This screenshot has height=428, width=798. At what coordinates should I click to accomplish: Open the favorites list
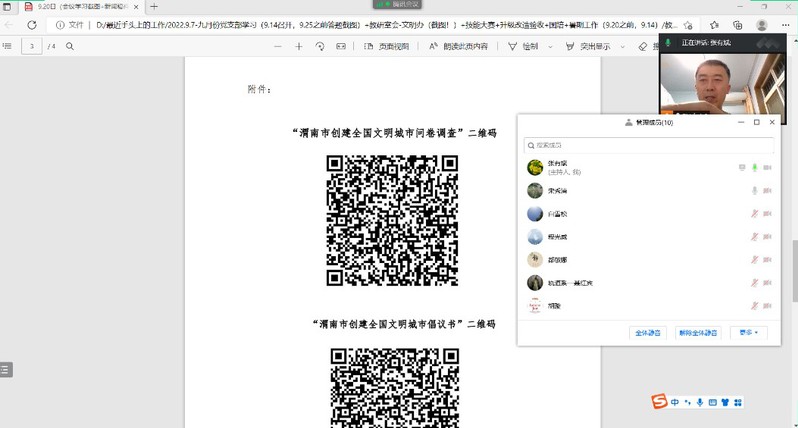[x=714, y=25]
